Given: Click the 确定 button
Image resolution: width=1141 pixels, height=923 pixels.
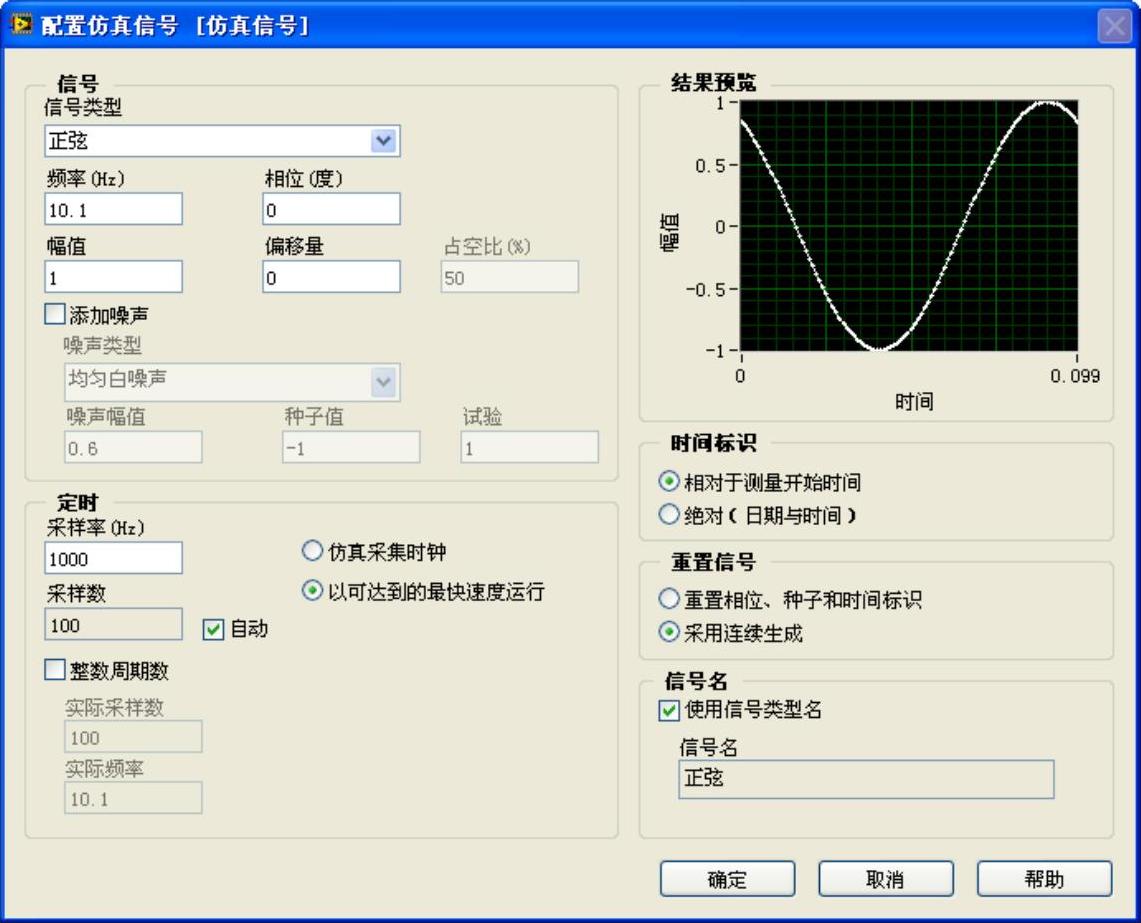Looking at the screenshot, I should [727, 879].
